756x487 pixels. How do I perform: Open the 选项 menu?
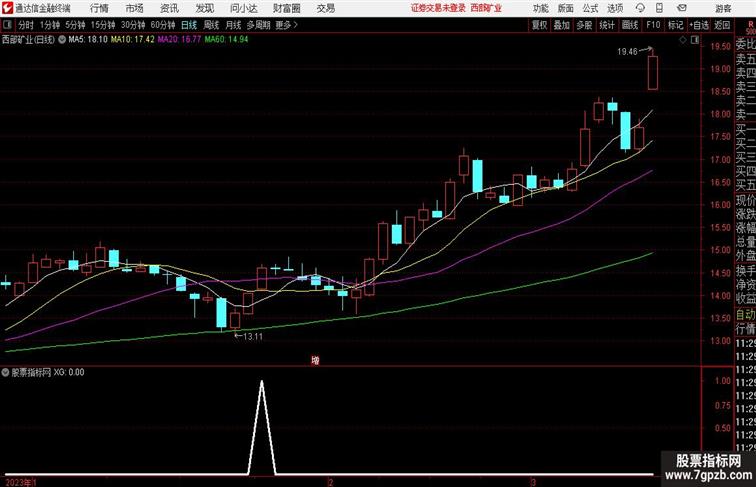tap(615, 8)
